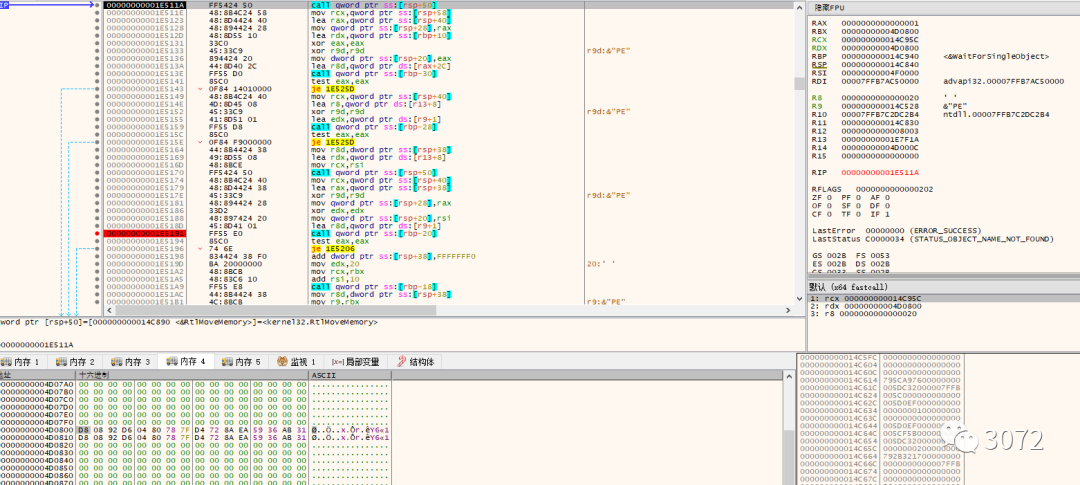1080x485 pixels.
Task: Click the 十六进制 hex column header
Action: (x=193, y=375)
